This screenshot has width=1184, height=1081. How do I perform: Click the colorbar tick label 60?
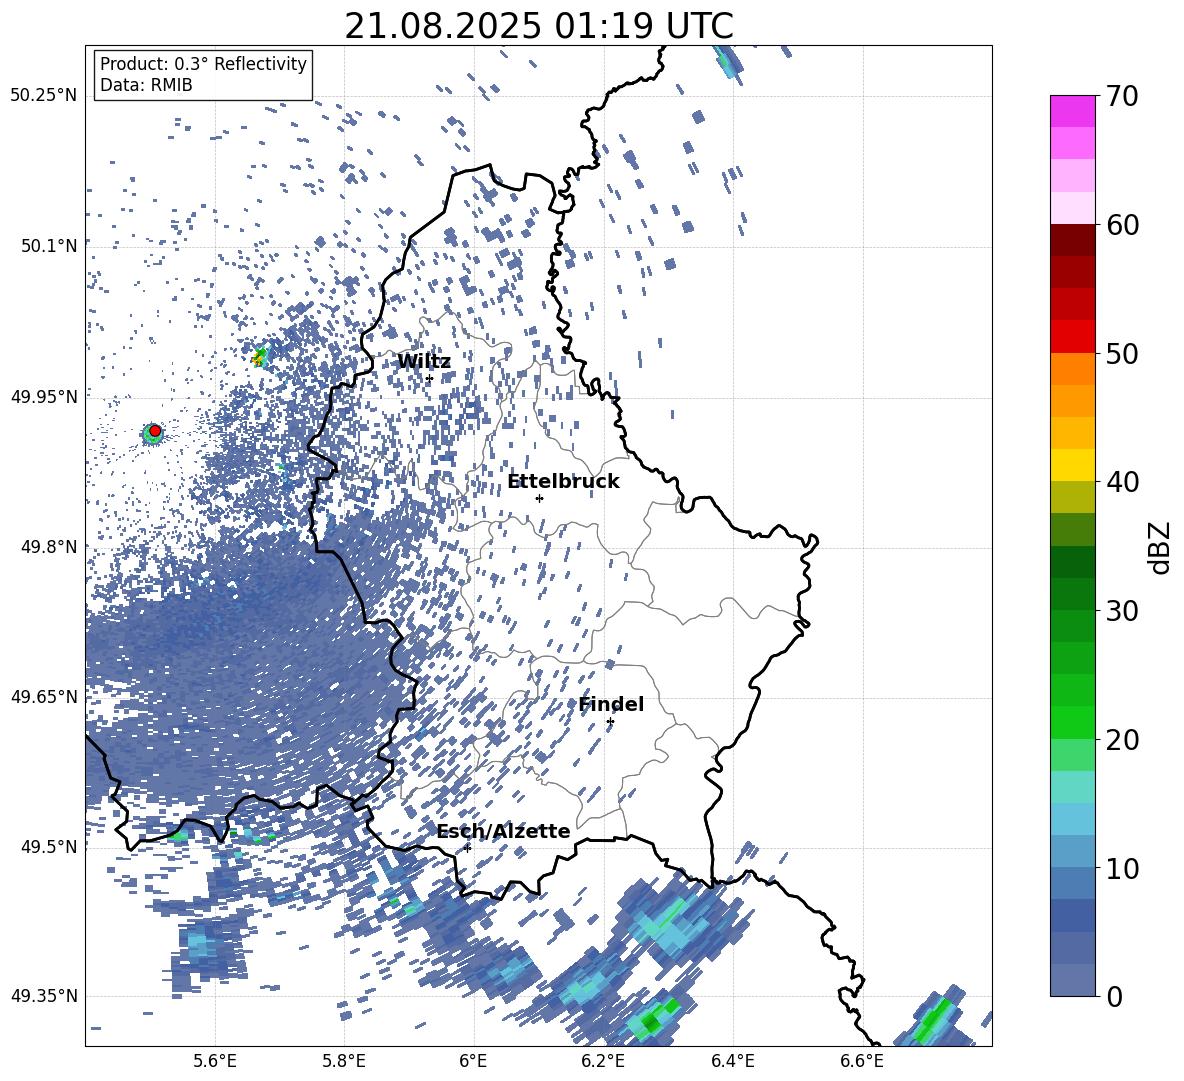pos(1123,225)
